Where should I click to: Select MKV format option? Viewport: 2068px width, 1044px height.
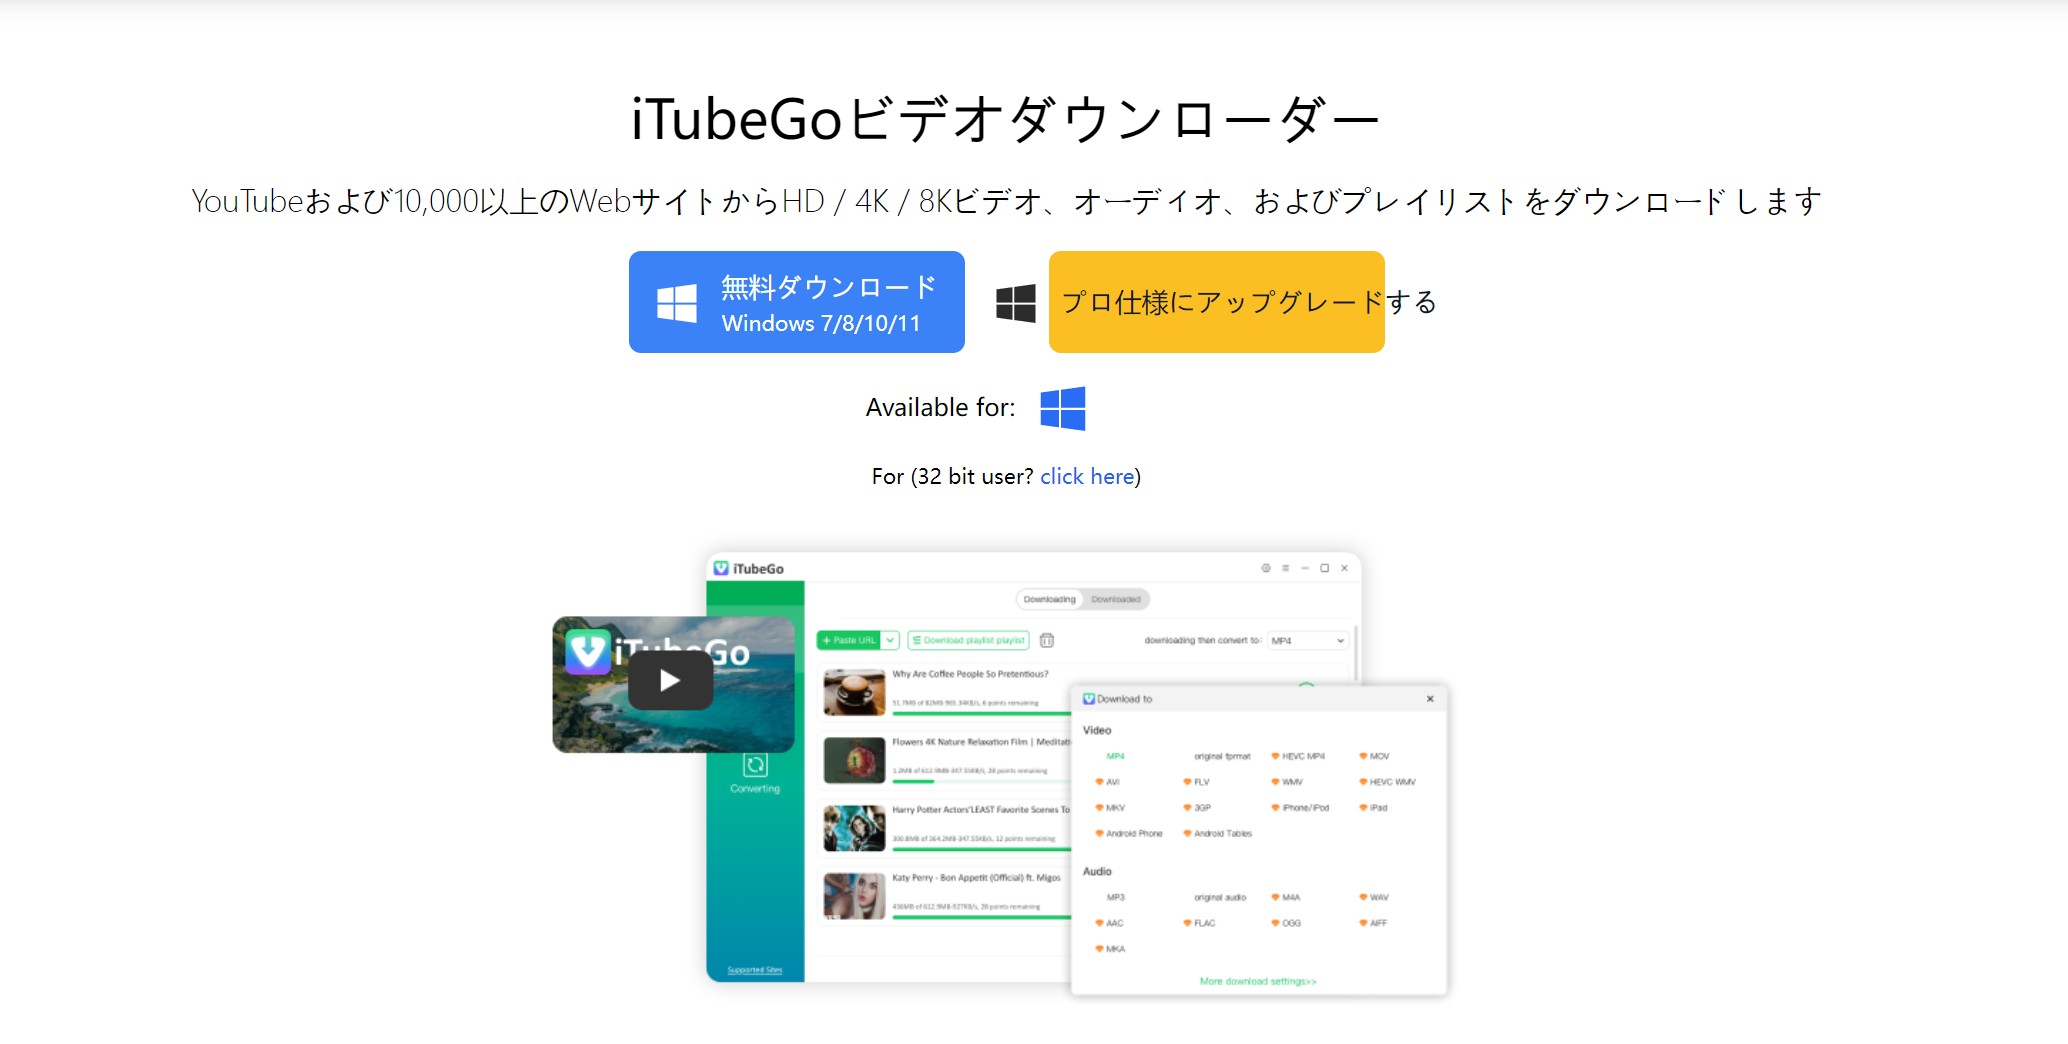tap(1110, 808)
